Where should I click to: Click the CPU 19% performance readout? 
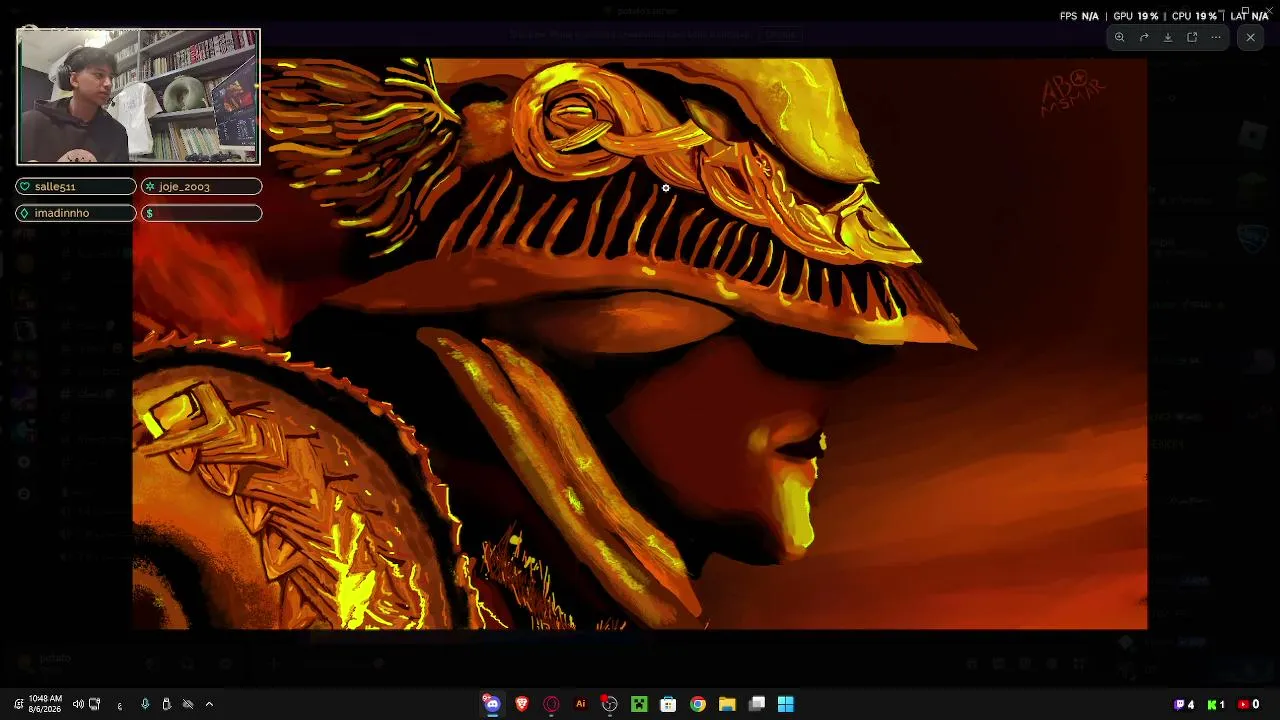pyautogui.click(x=1194, y=16)
